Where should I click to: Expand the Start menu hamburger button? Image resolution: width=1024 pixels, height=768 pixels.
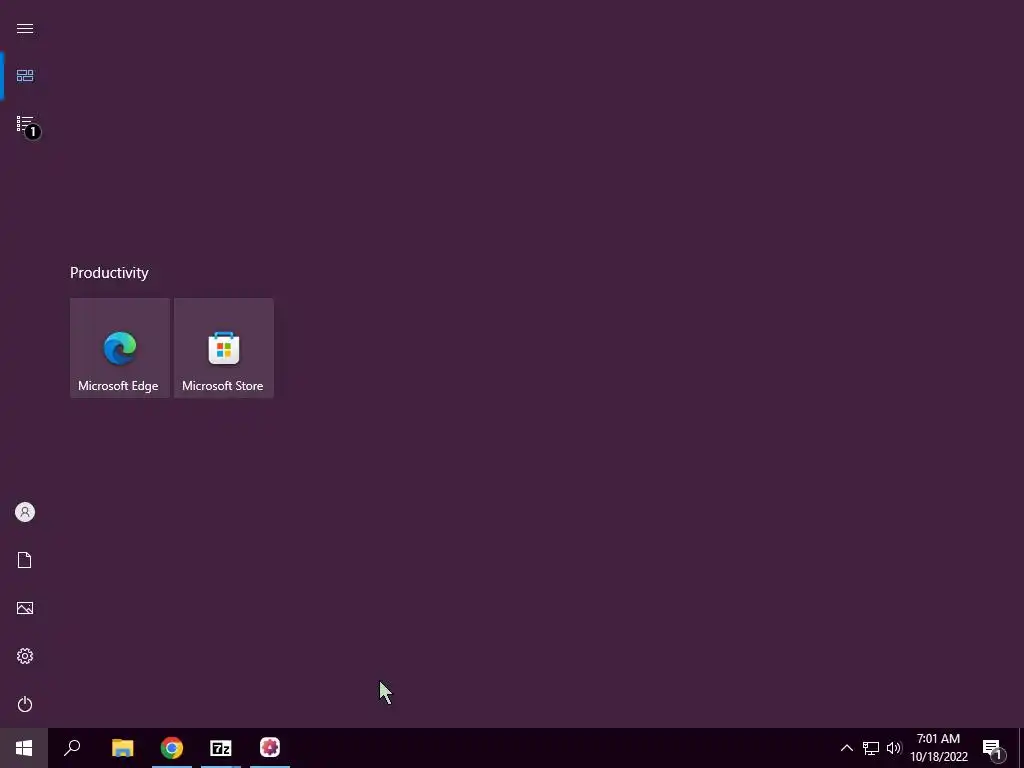point(25,28)
